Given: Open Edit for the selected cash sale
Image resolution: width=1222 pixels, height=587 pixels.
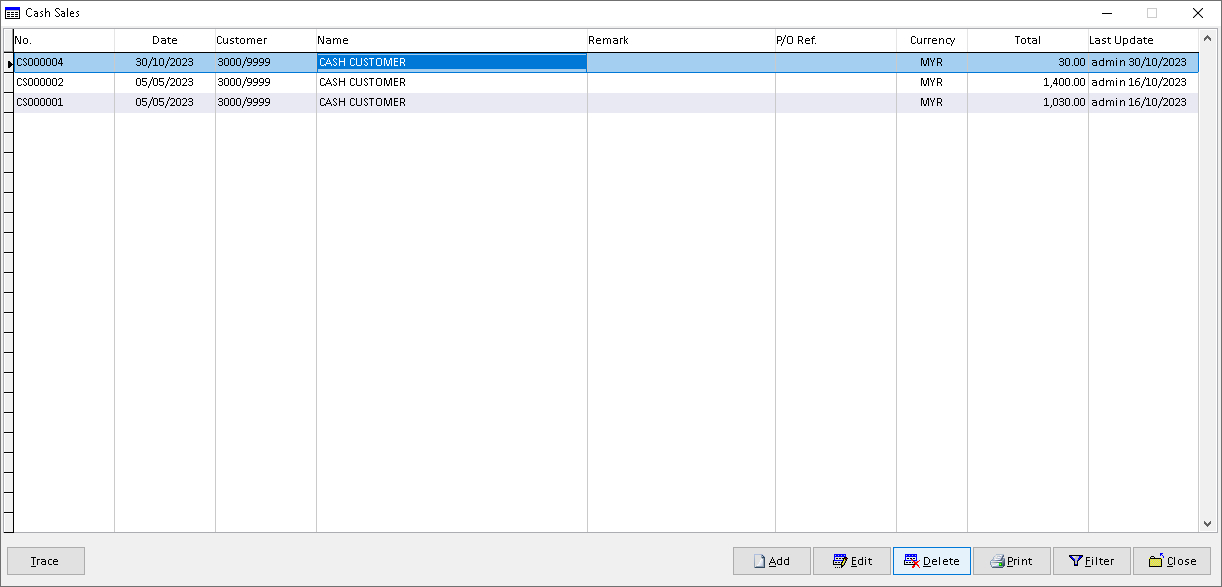Looking at the screenshot, I should (851, 561).
